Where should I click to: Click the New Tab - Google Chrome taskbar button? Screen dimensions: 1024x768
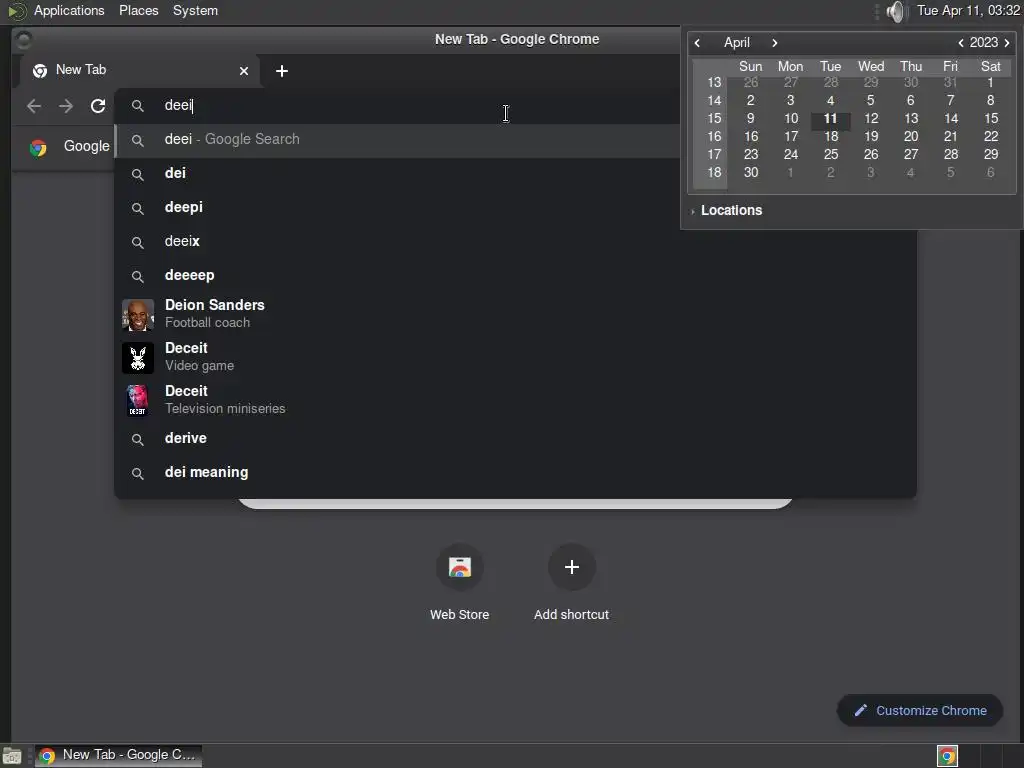[118, 756]
